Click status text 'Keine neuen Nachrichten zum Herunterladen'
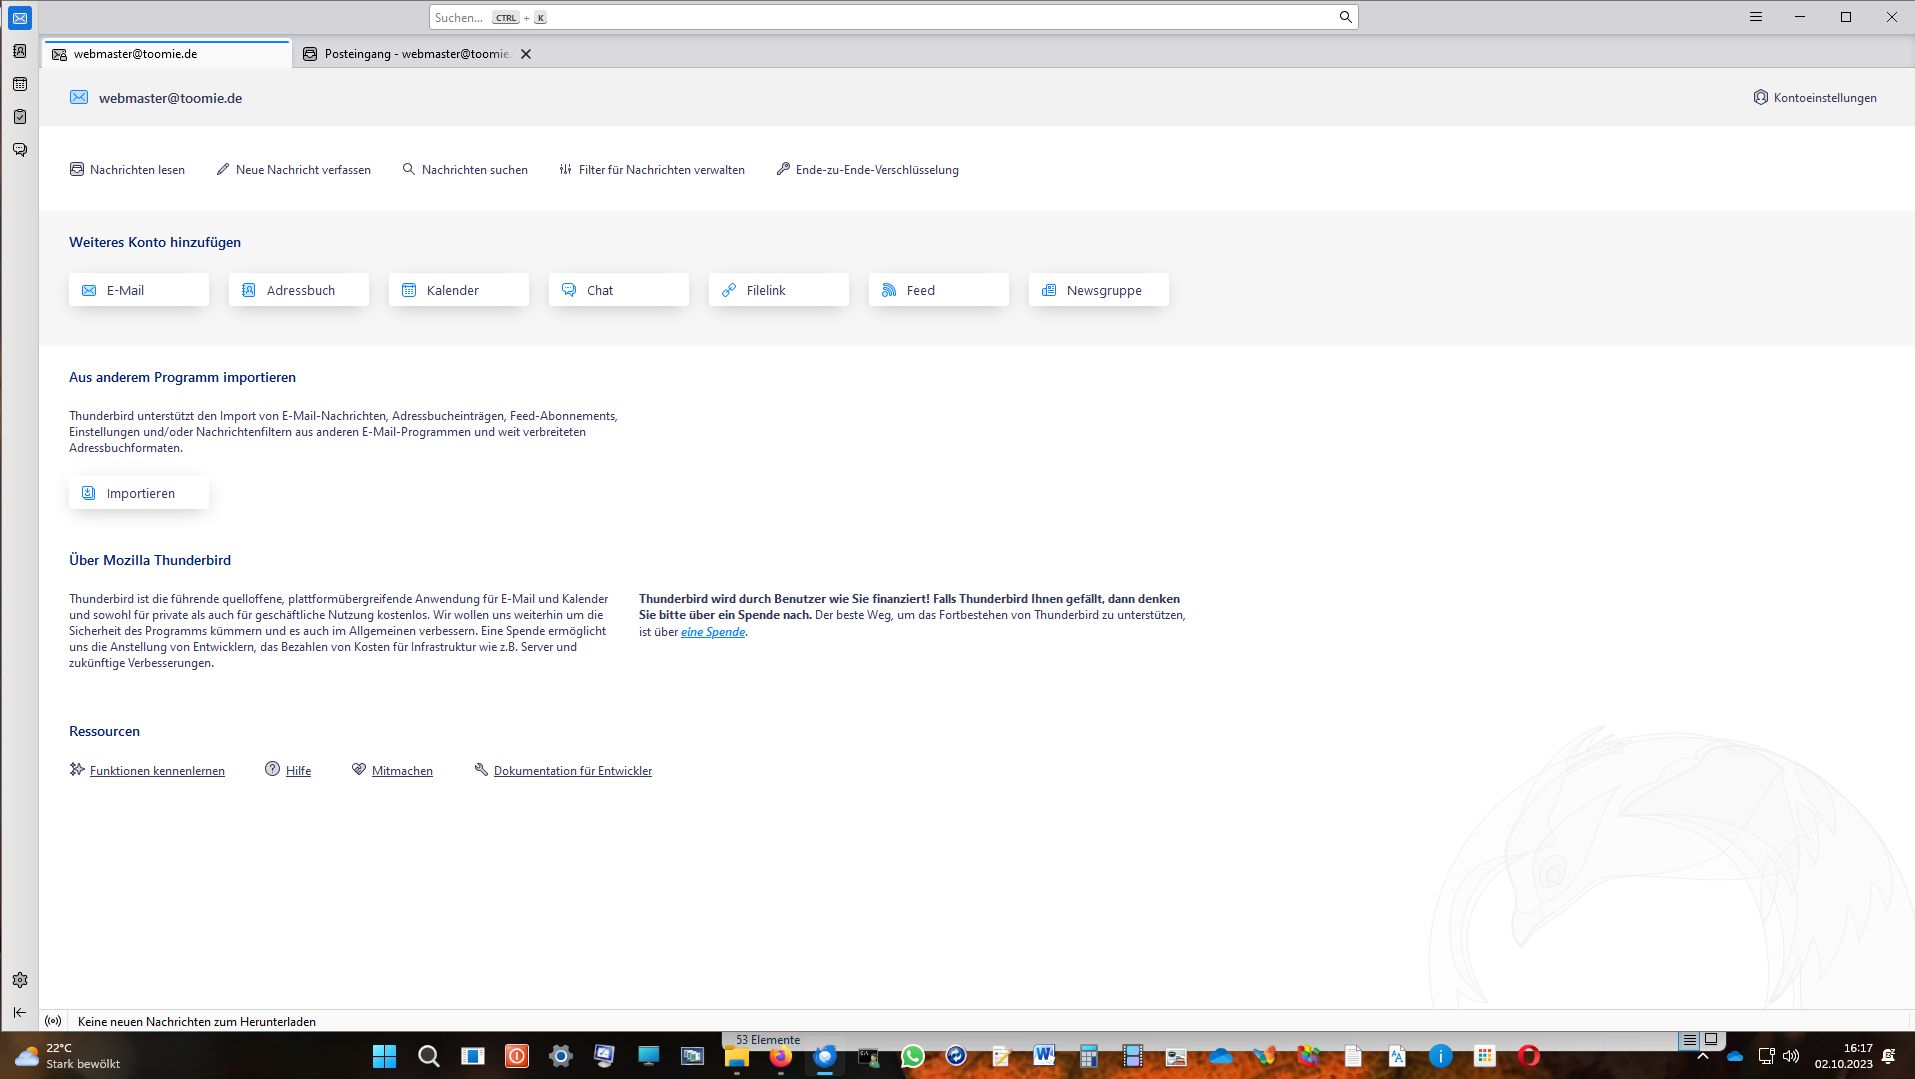 pos(197,1022)
